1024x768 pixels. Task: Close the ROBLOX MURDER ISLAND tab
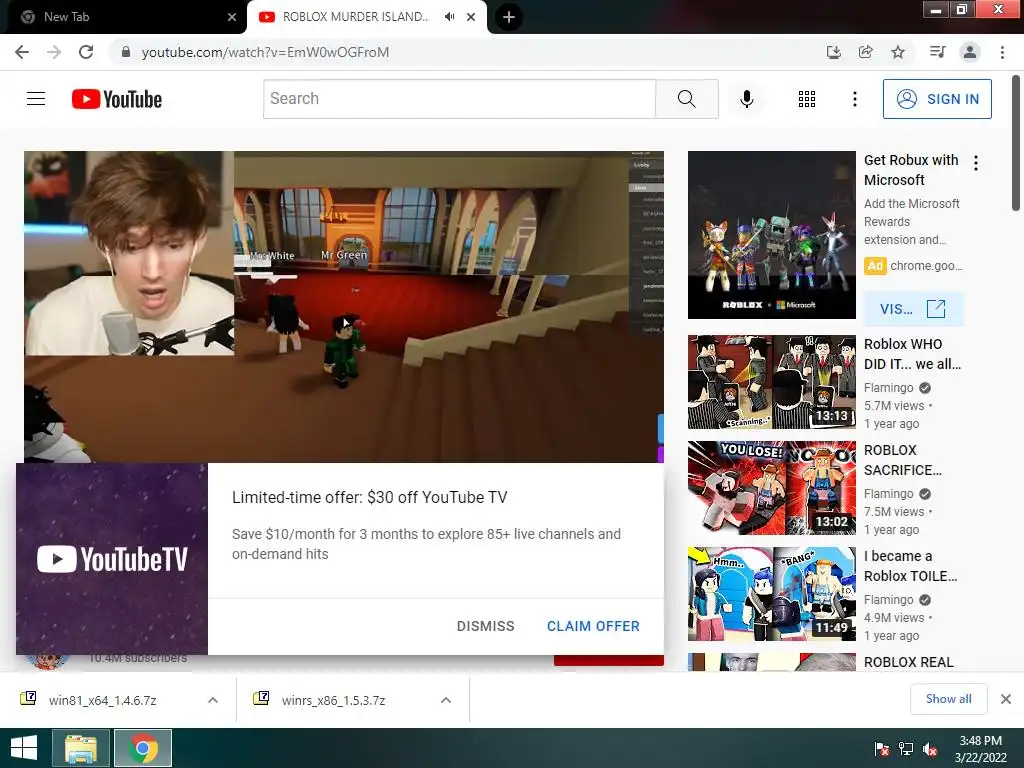pyautogui.click(x=471, y=17)
